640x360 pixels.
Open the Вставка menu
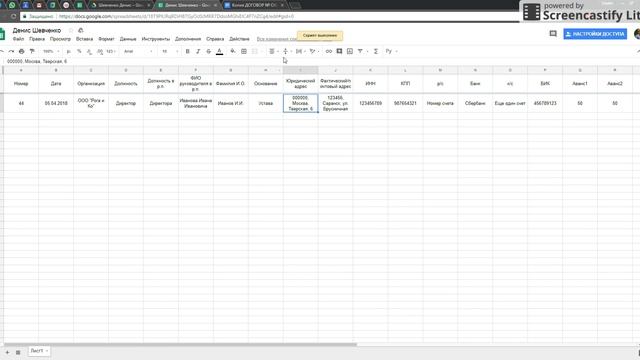click(x=84, y=39)
